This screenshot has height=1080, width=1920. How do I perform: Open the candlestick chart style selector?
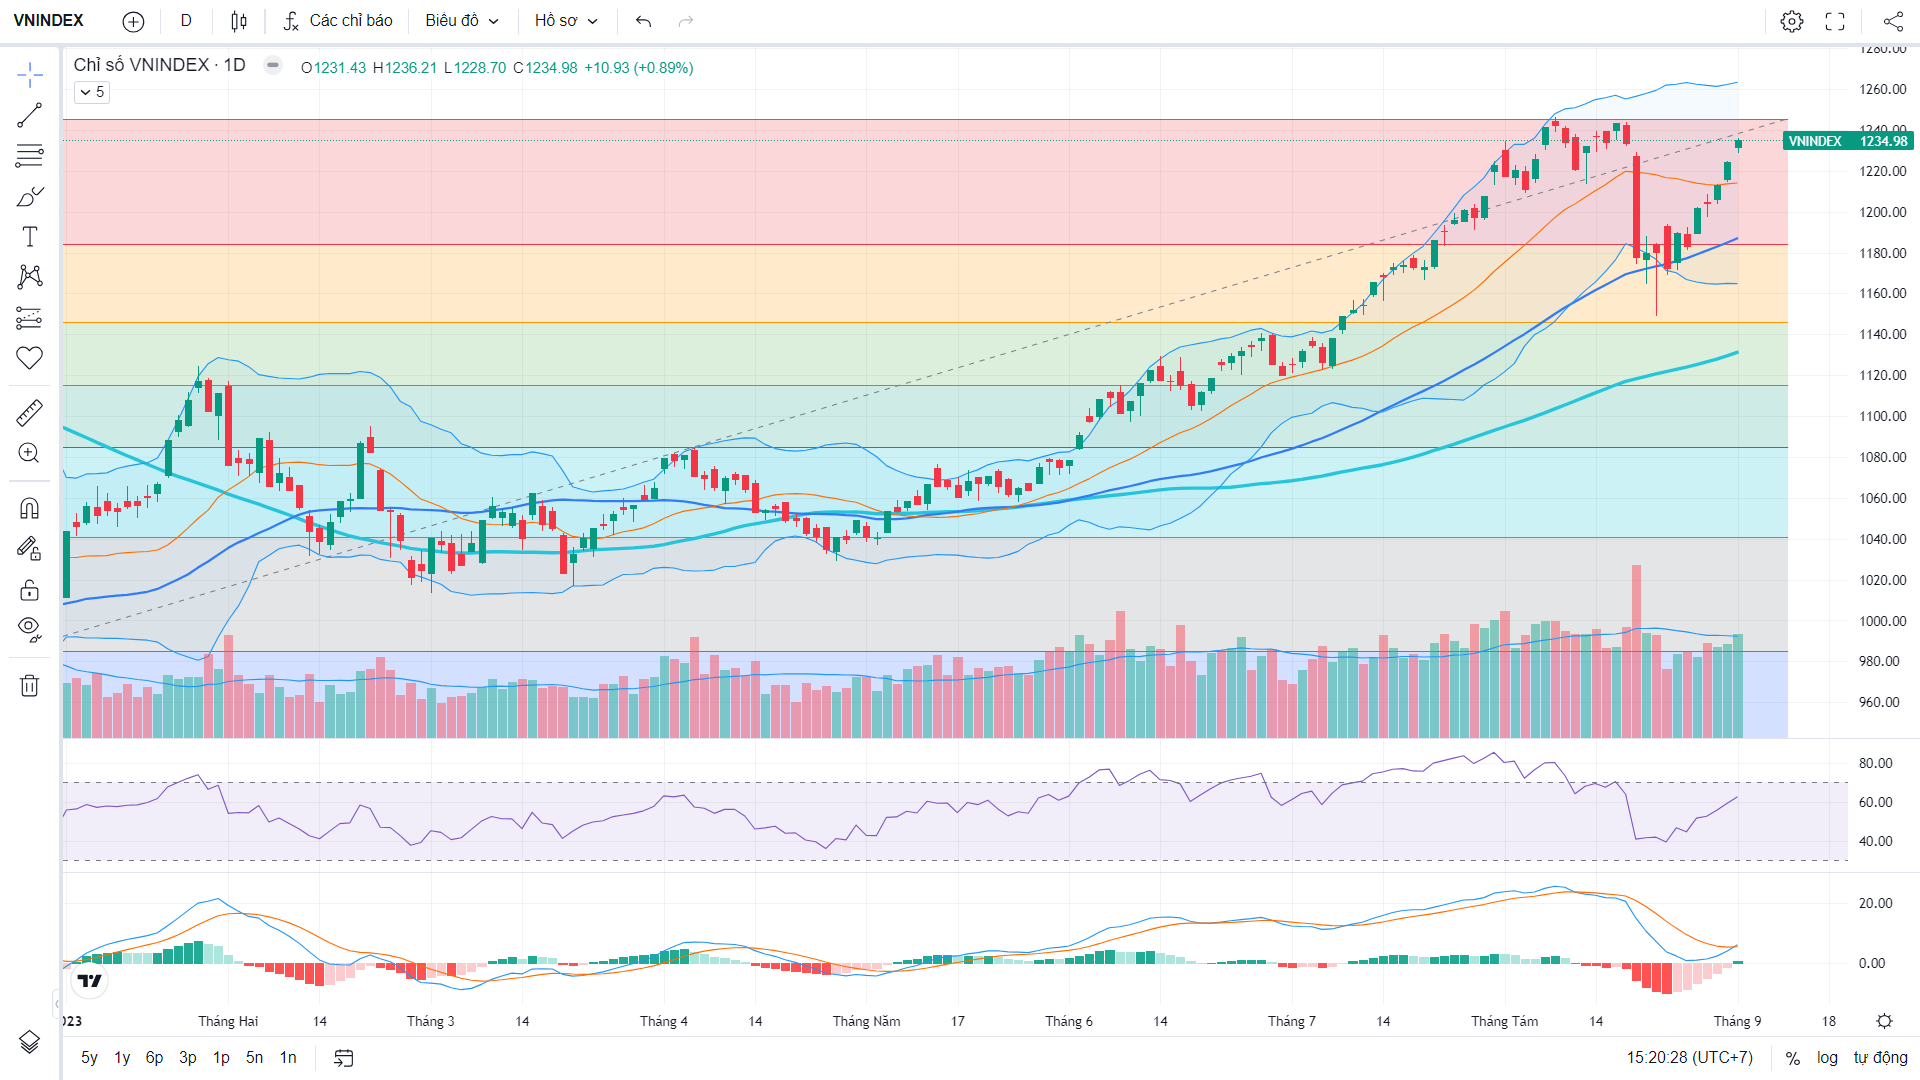tap(238, 21)
